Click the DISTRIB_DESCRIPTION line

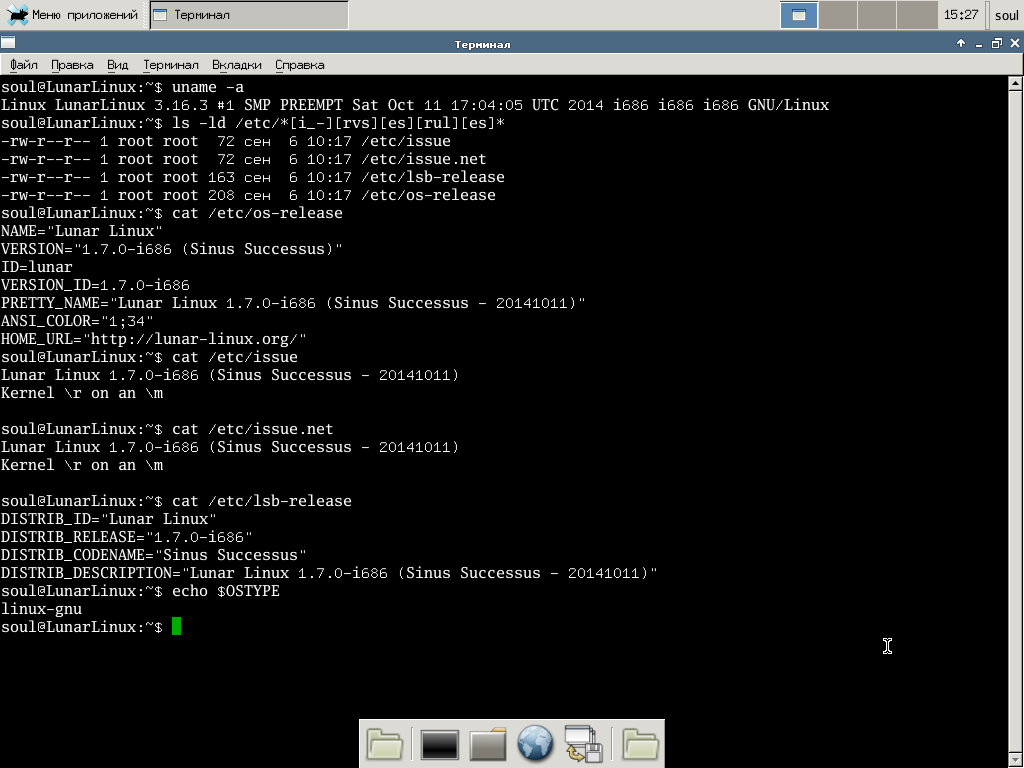329,573
